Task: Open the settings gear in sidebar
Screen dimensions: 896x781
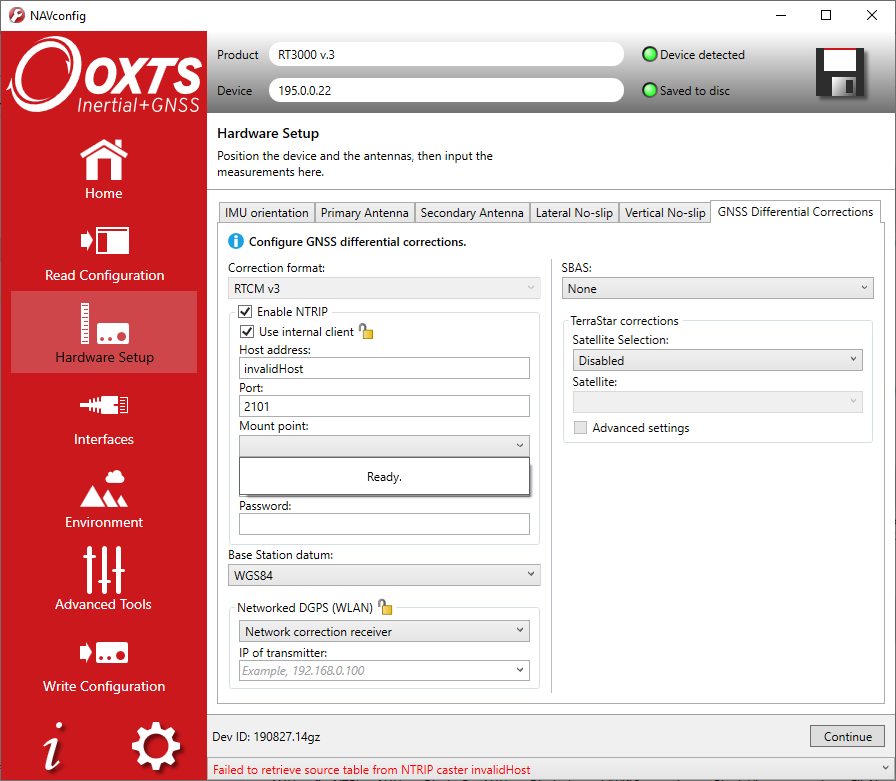Action: pyautogui.click(x=155, y=746)
